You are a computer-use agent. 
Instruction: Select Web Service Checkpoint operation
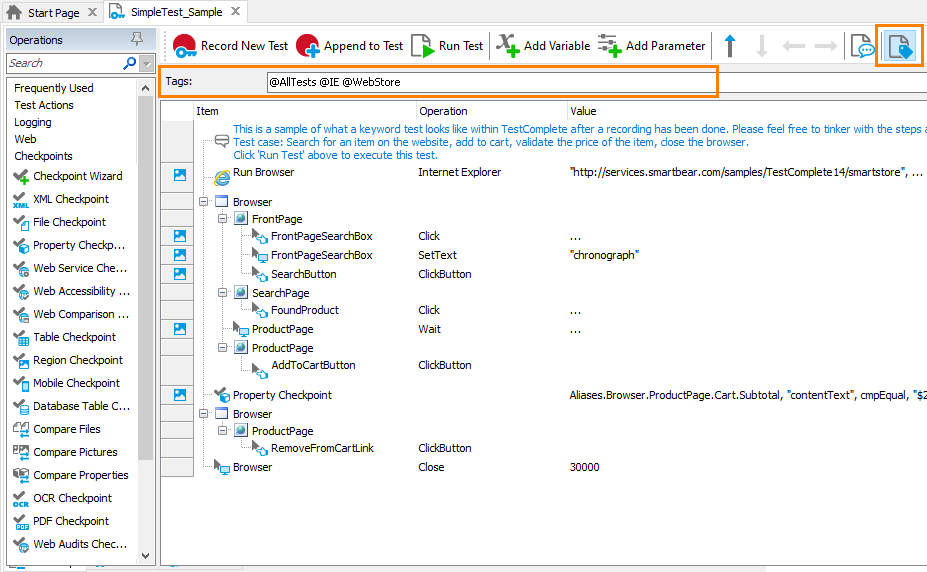(70, 268)
